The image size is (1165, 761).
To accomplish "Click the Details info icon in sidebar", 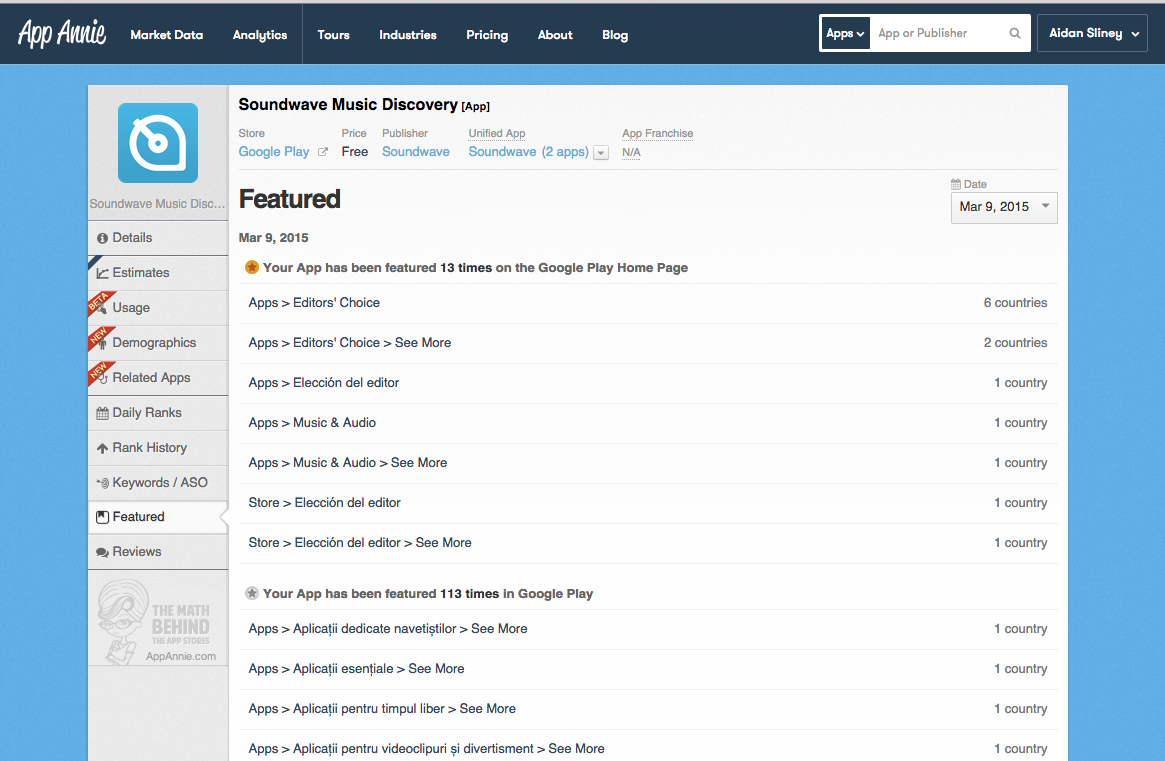I will 102,238.
